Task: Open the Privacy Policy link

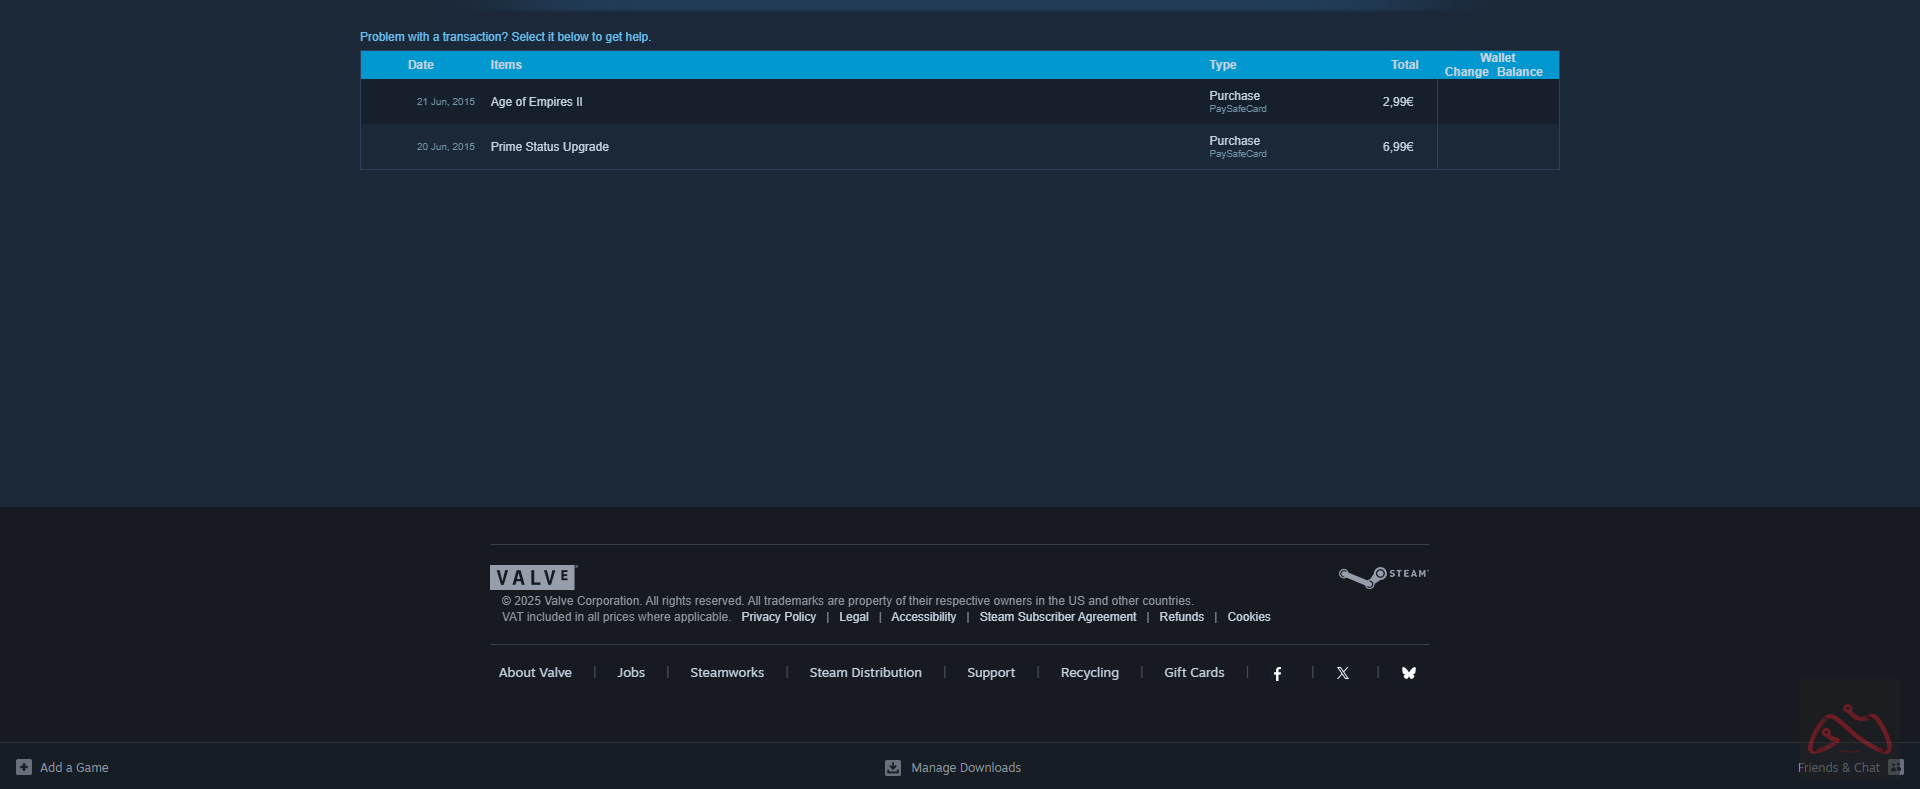Action: pos(778,617)
